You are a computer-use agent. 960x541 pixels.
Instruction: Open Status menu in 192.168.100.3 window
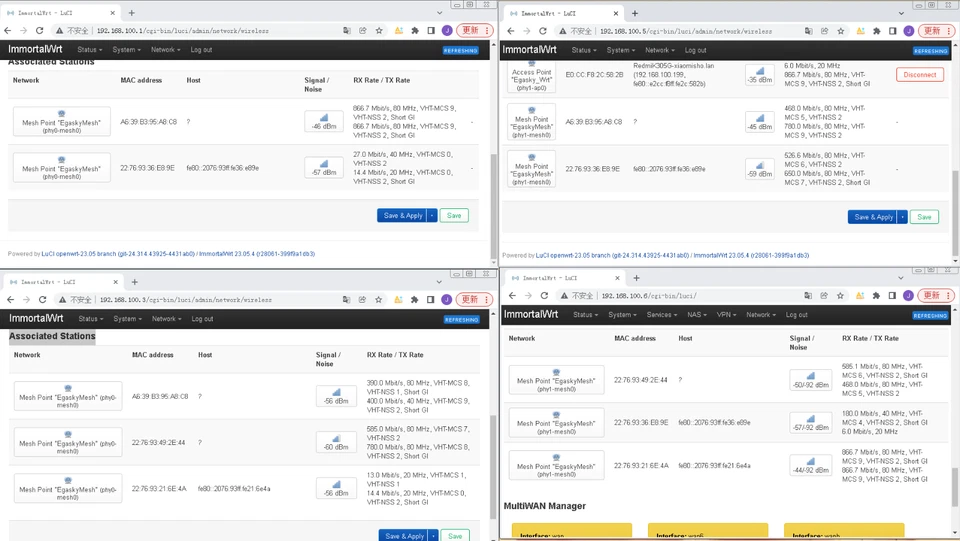(x=91, y=319)
